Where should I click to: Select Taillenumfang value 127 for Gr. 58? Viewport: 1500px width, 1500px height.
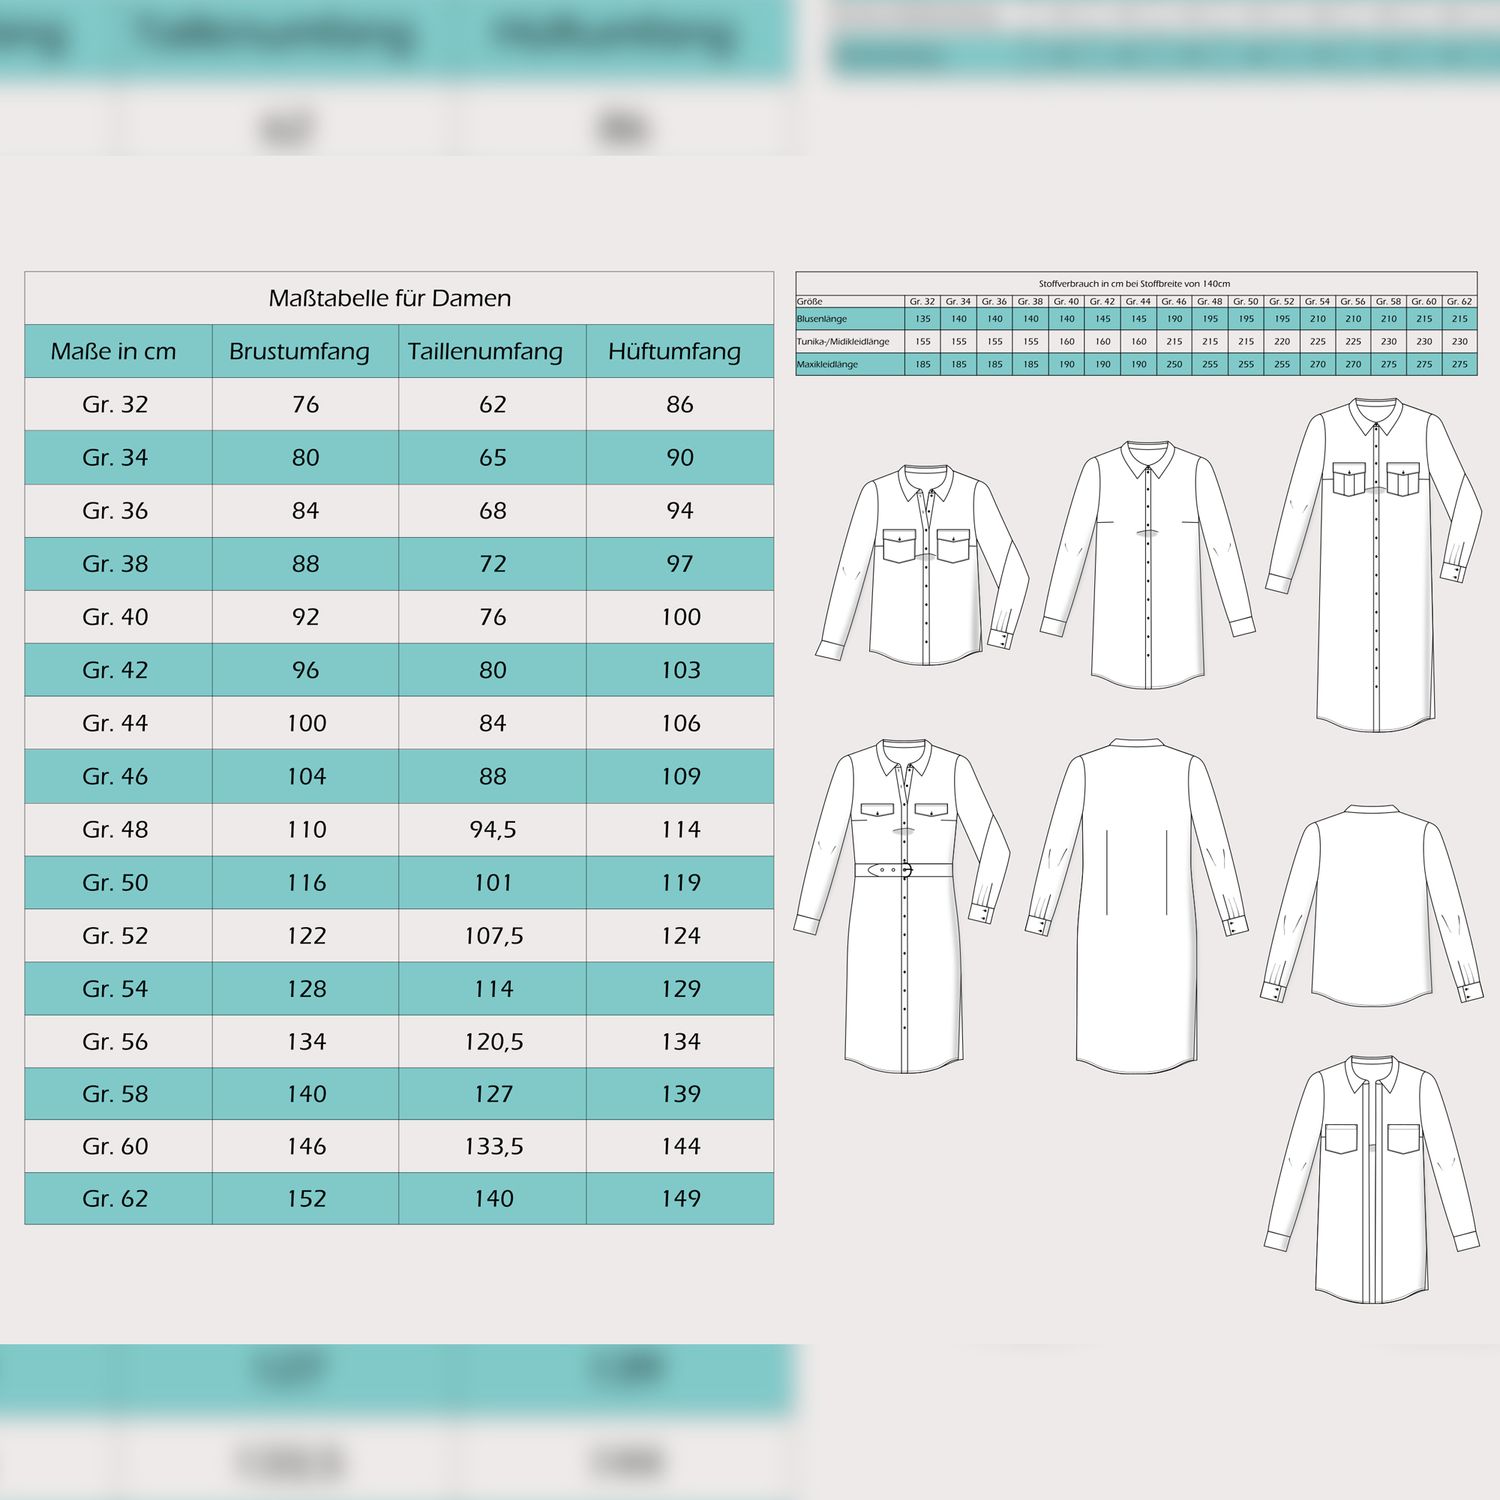pos(494,1093)
